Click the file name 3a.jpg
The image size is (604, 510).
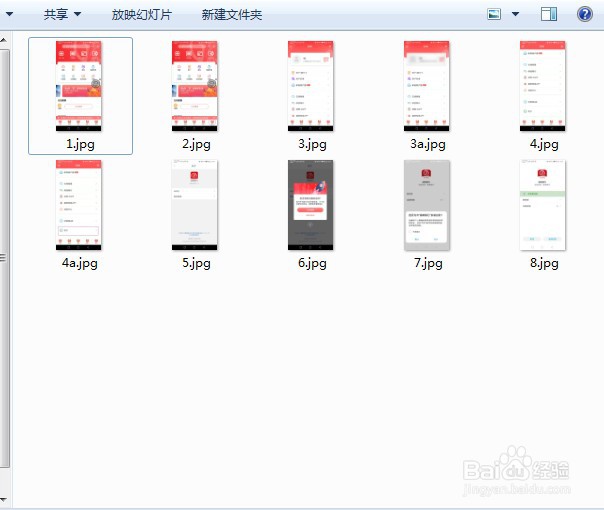coord(428,144)
